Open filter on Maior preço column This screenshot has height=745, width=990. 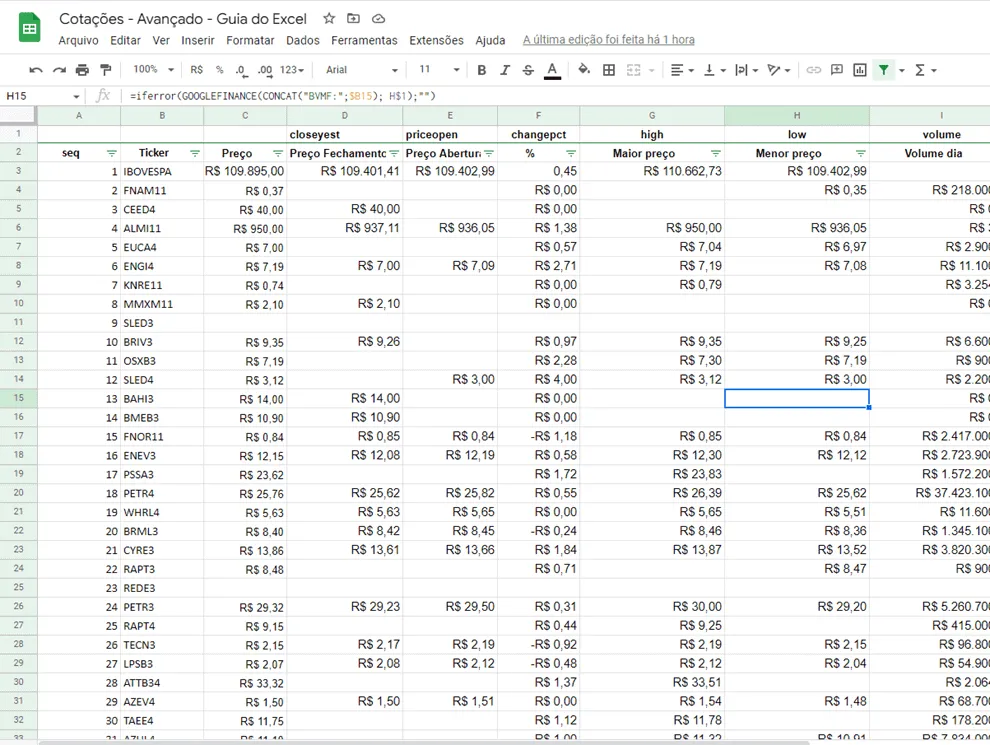point(715,153)
